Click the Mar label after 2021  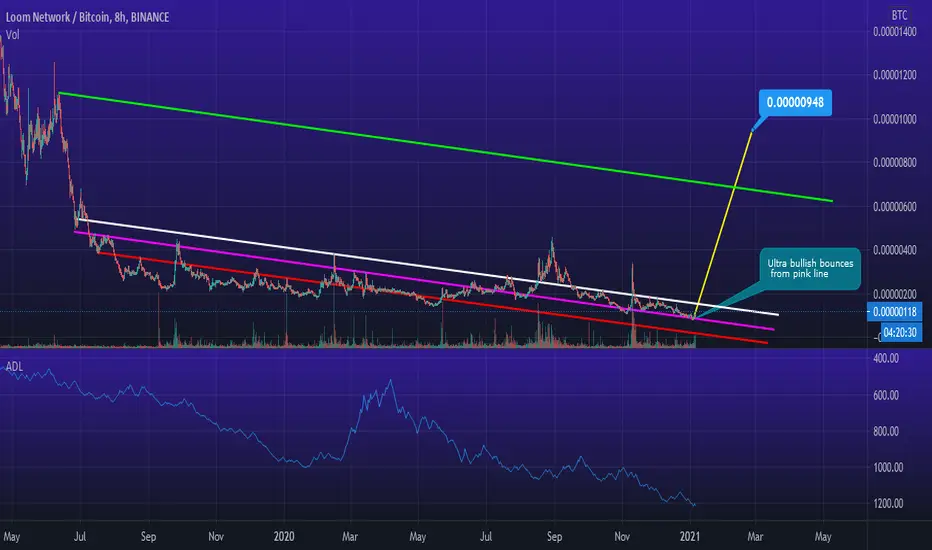click(x=755, y=536)
